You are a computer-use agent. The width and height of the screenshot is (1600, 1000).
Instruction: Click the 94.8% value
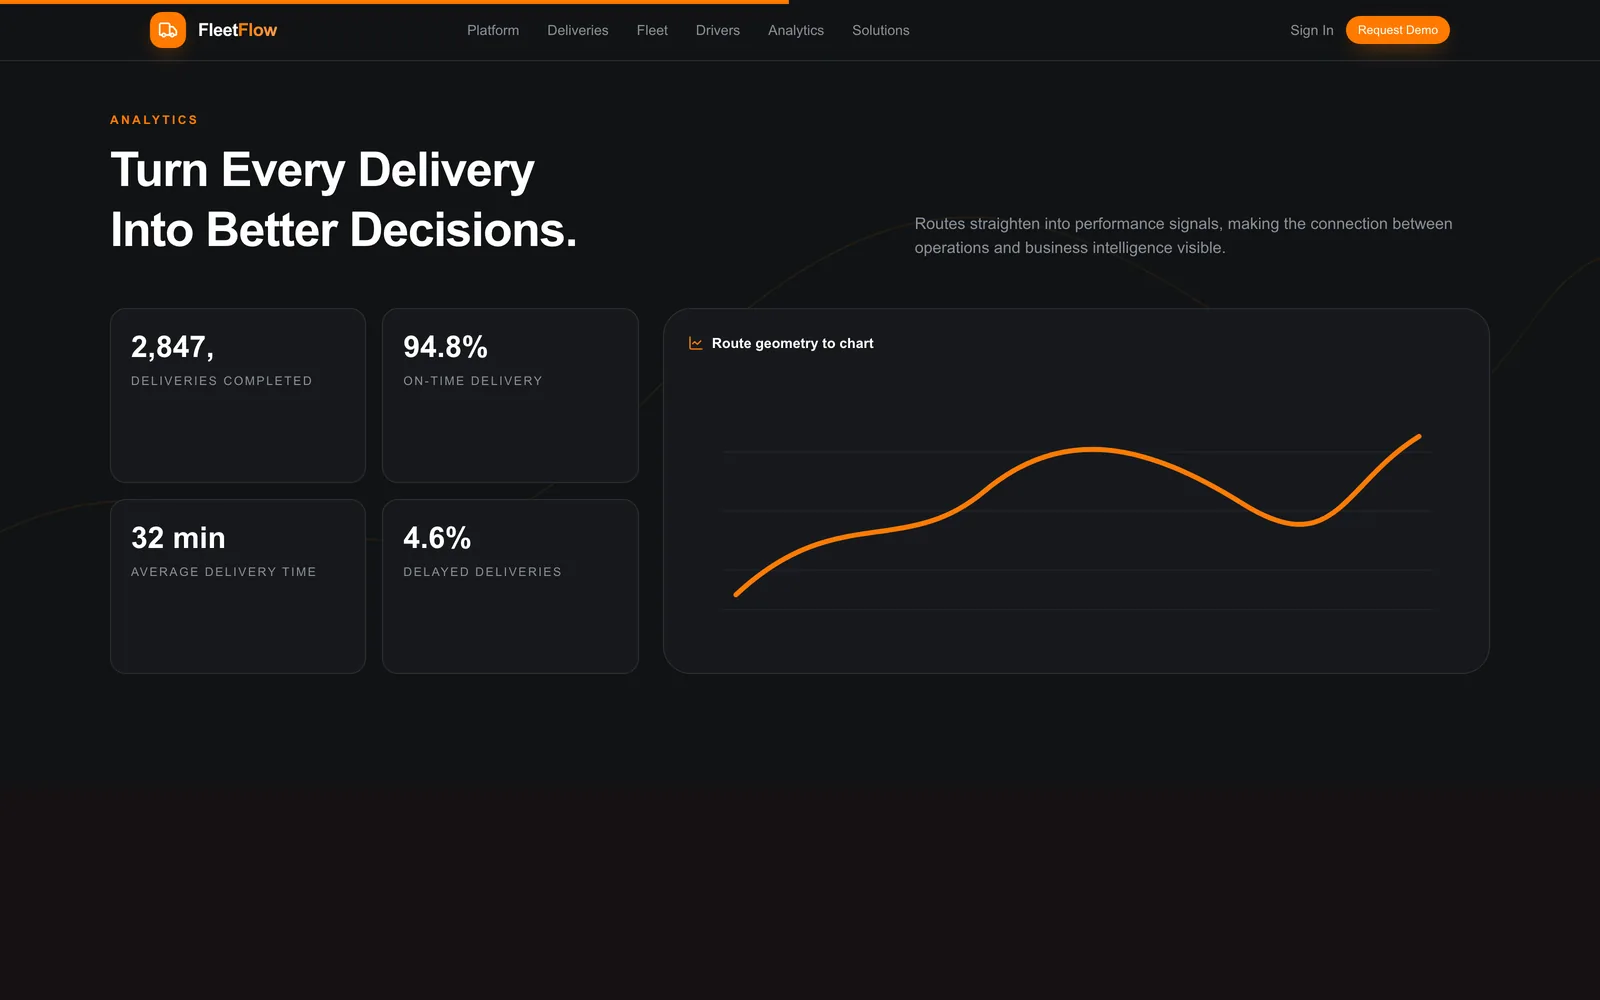click(x=445, y=347)
